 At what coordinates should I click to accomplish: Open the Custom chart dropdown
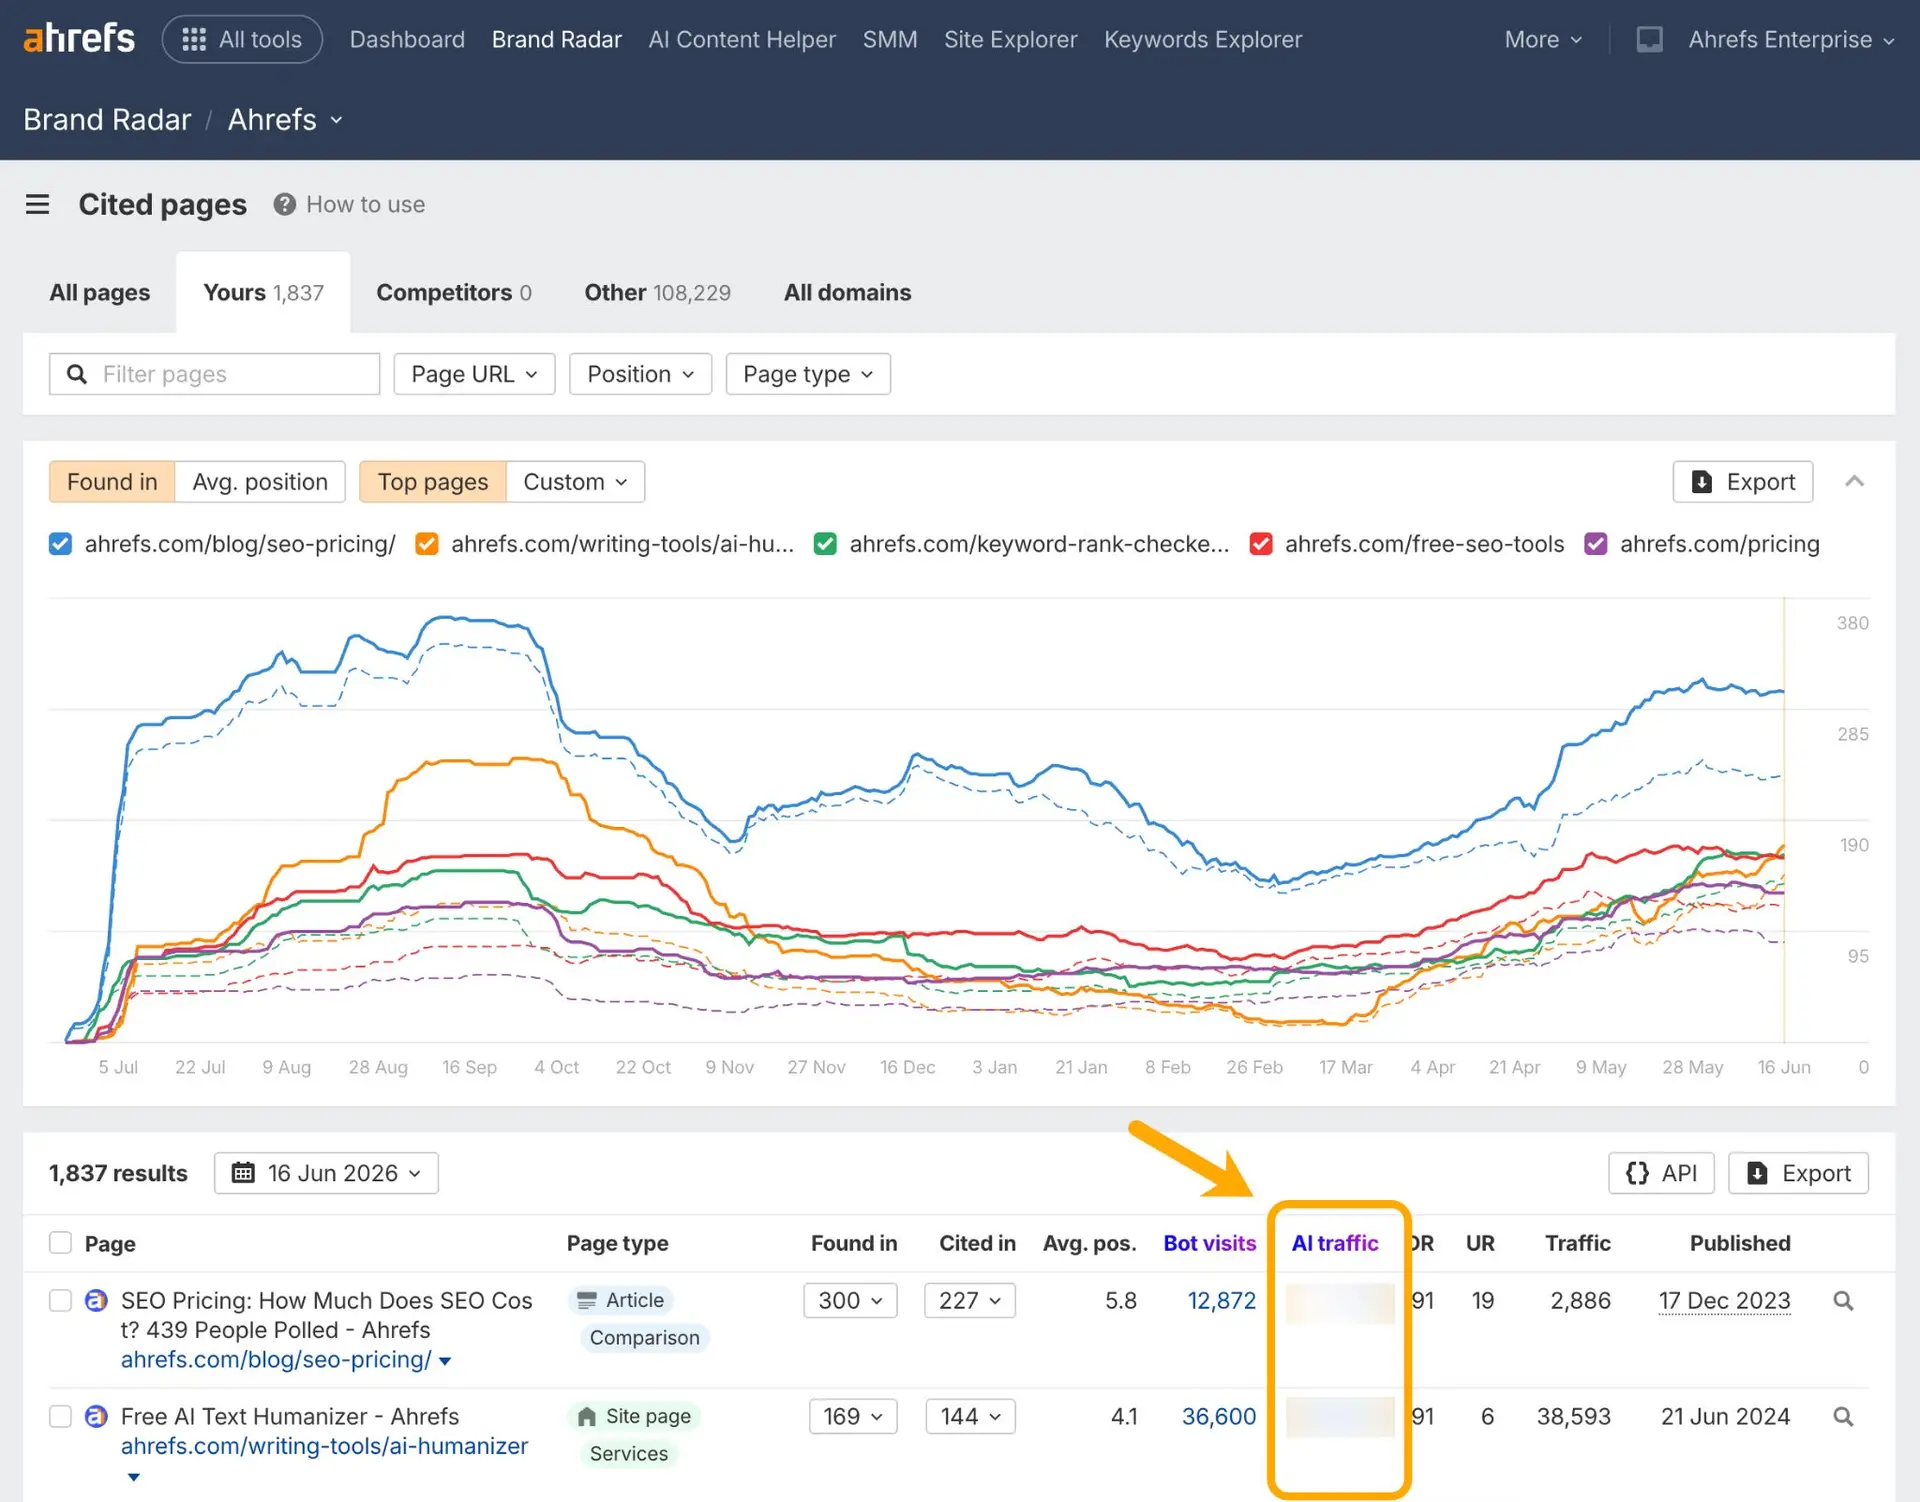pyautogui.click(x=575, y=482)
